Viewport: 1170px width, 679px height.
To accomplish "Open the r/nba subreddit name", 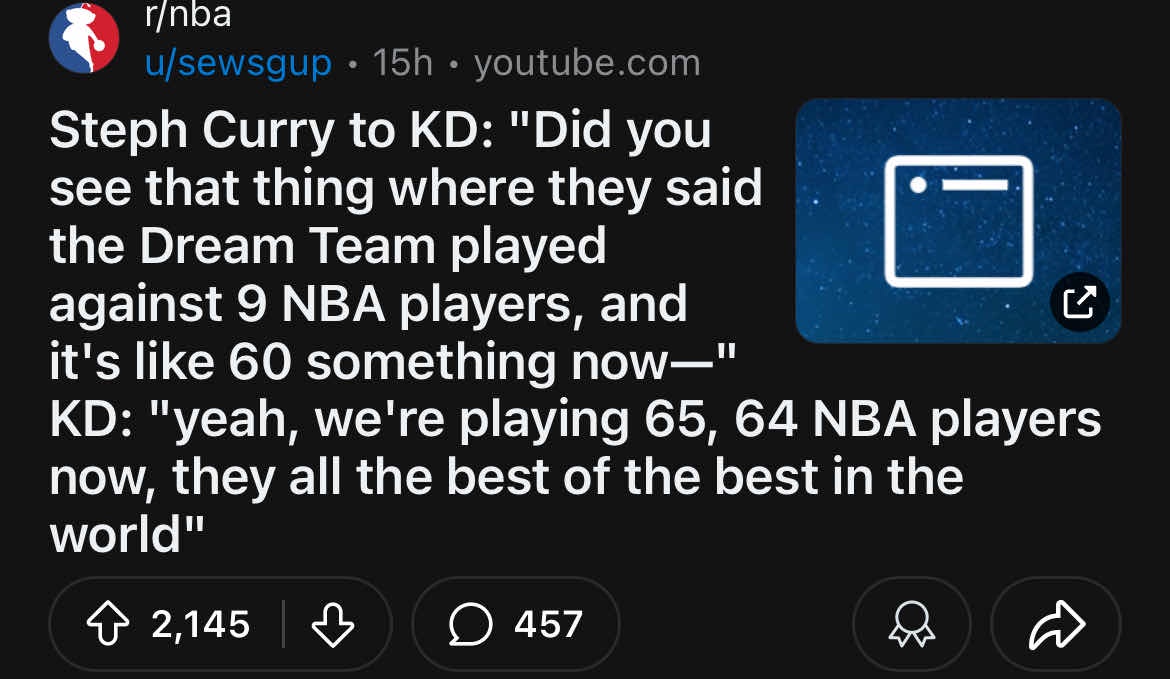I will tap(188, 16).
